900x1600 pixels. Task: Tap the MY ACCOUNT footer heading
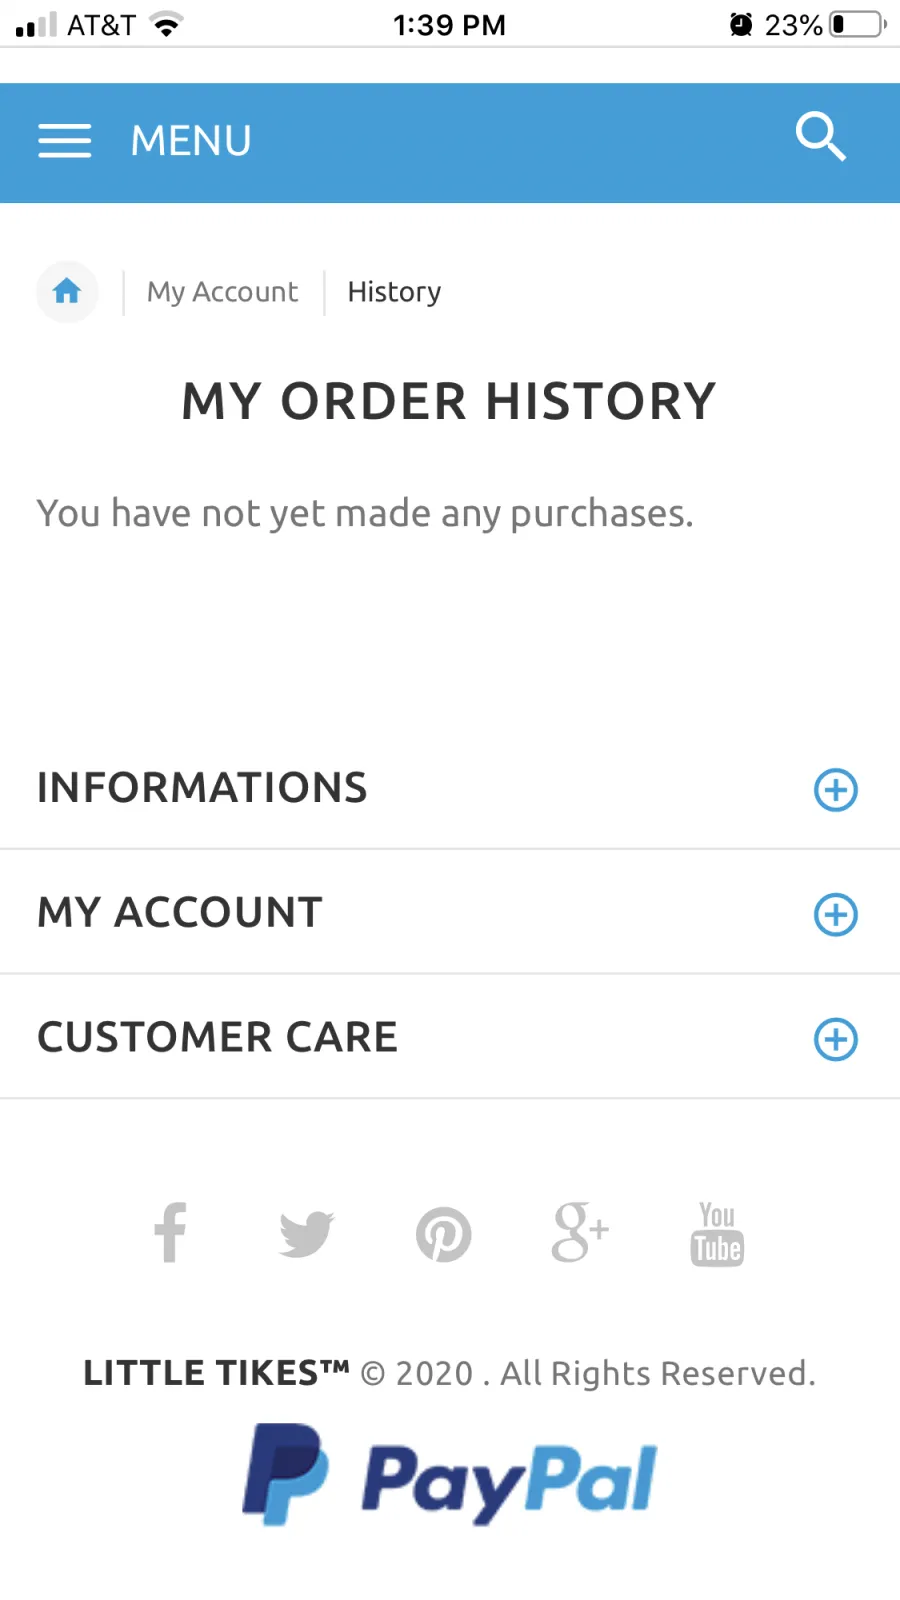coord(180,913)
